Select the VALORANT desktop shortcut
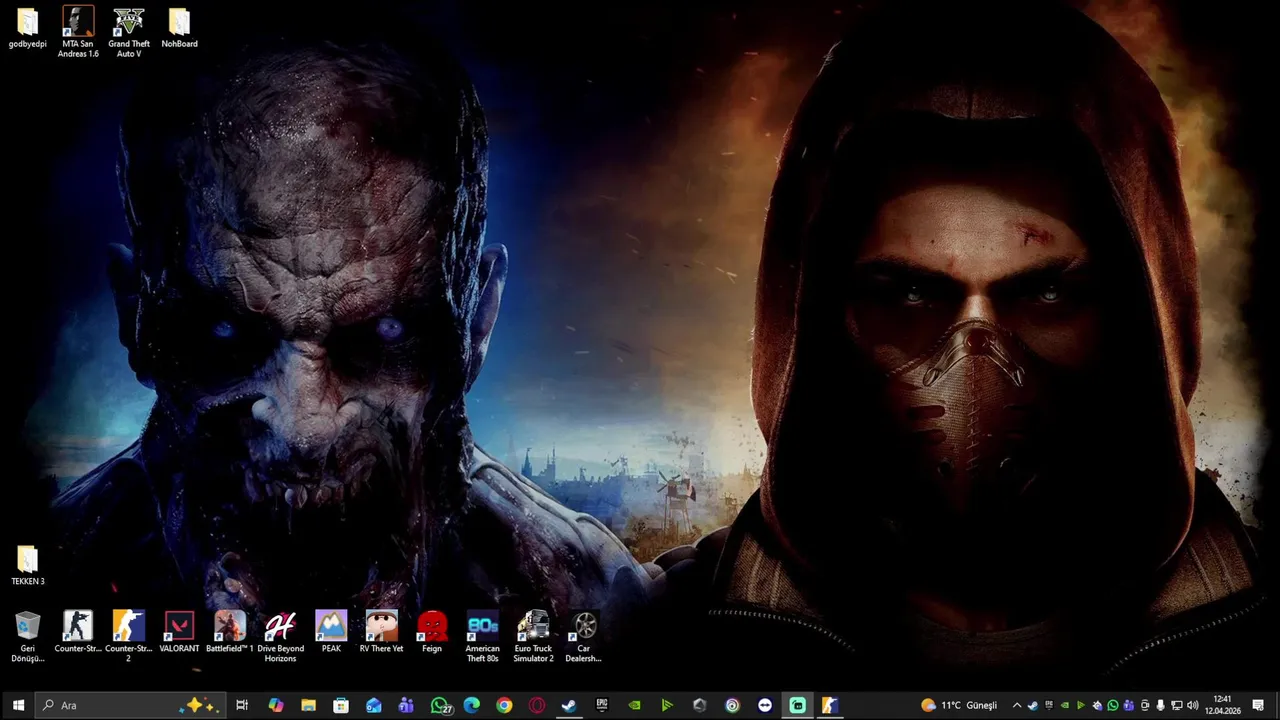Screen dimensions: 1280x720 pyautogui.click(x=179, y=633)
